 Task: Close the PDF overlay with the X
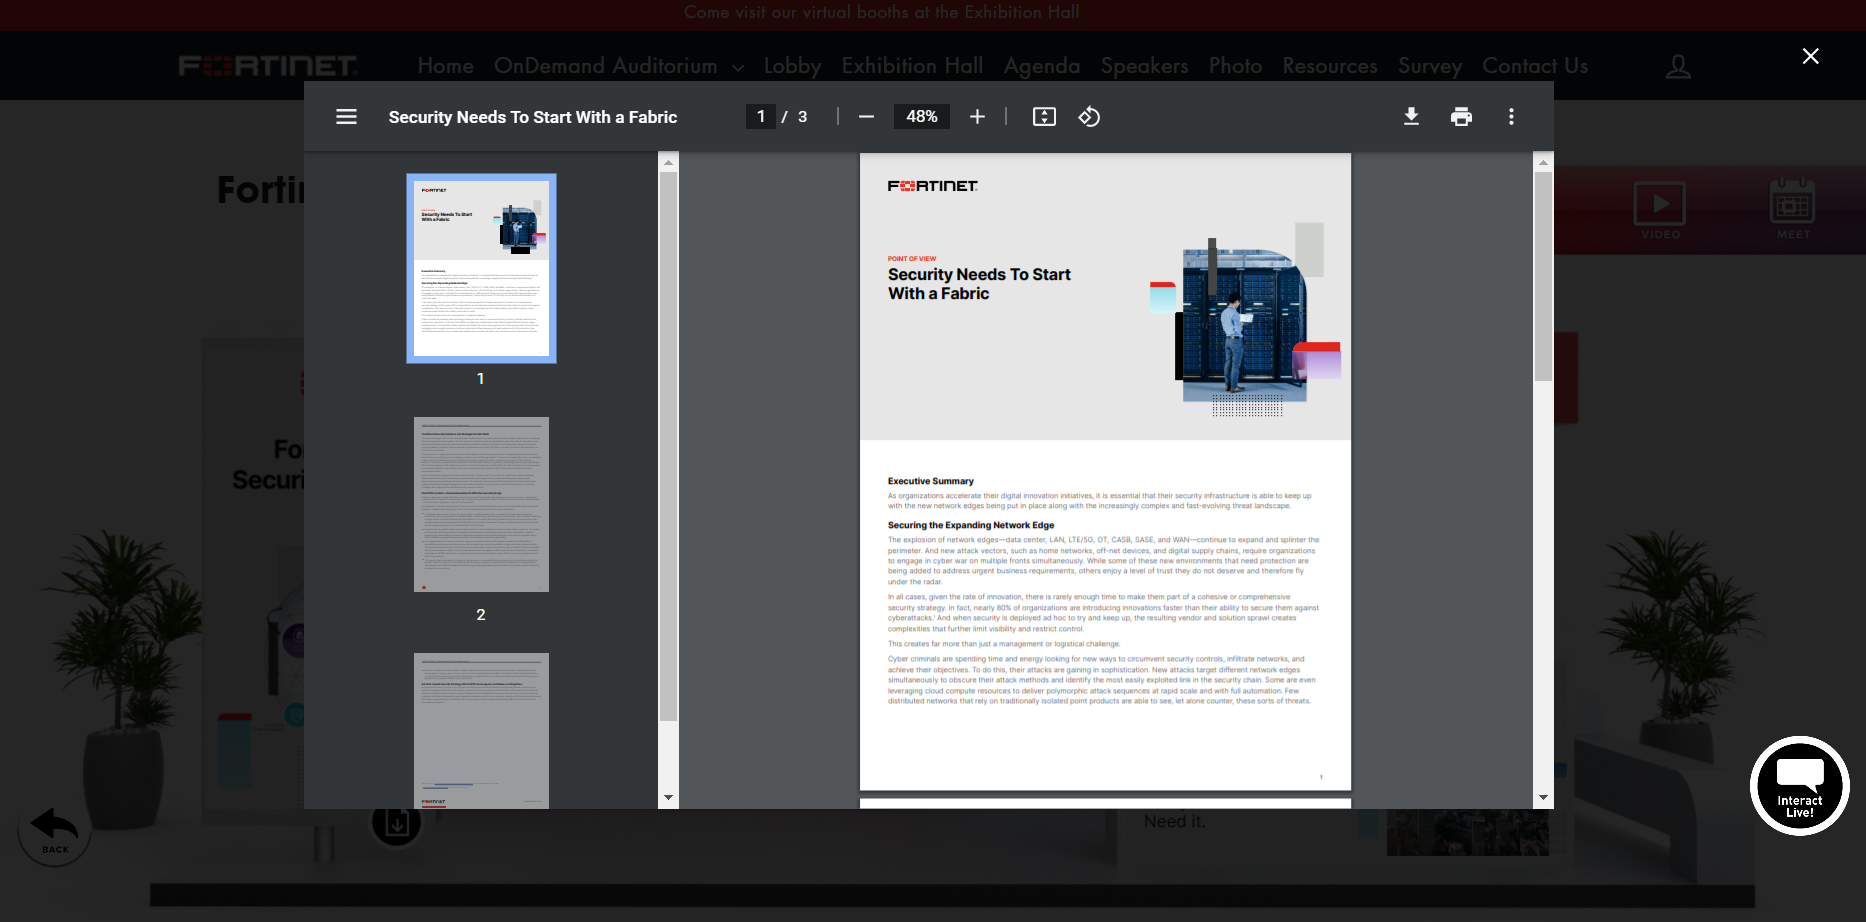pos(1810,56)
